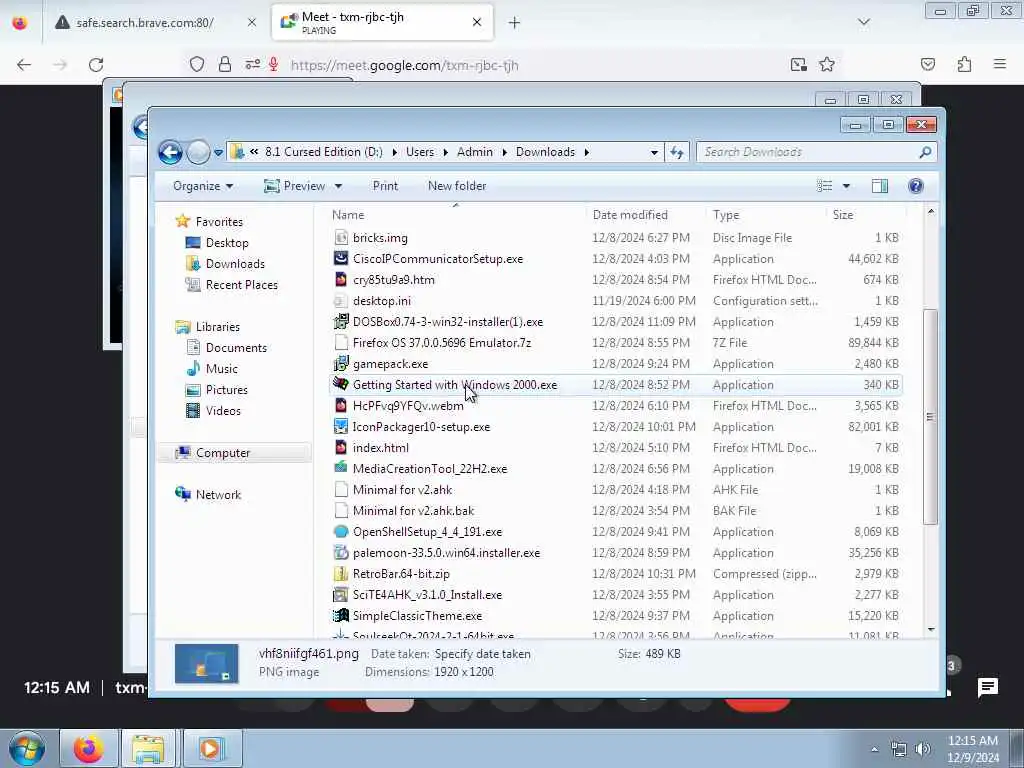Toggle the preview pane icon
1024x768 pixels.
click(880, 186)
